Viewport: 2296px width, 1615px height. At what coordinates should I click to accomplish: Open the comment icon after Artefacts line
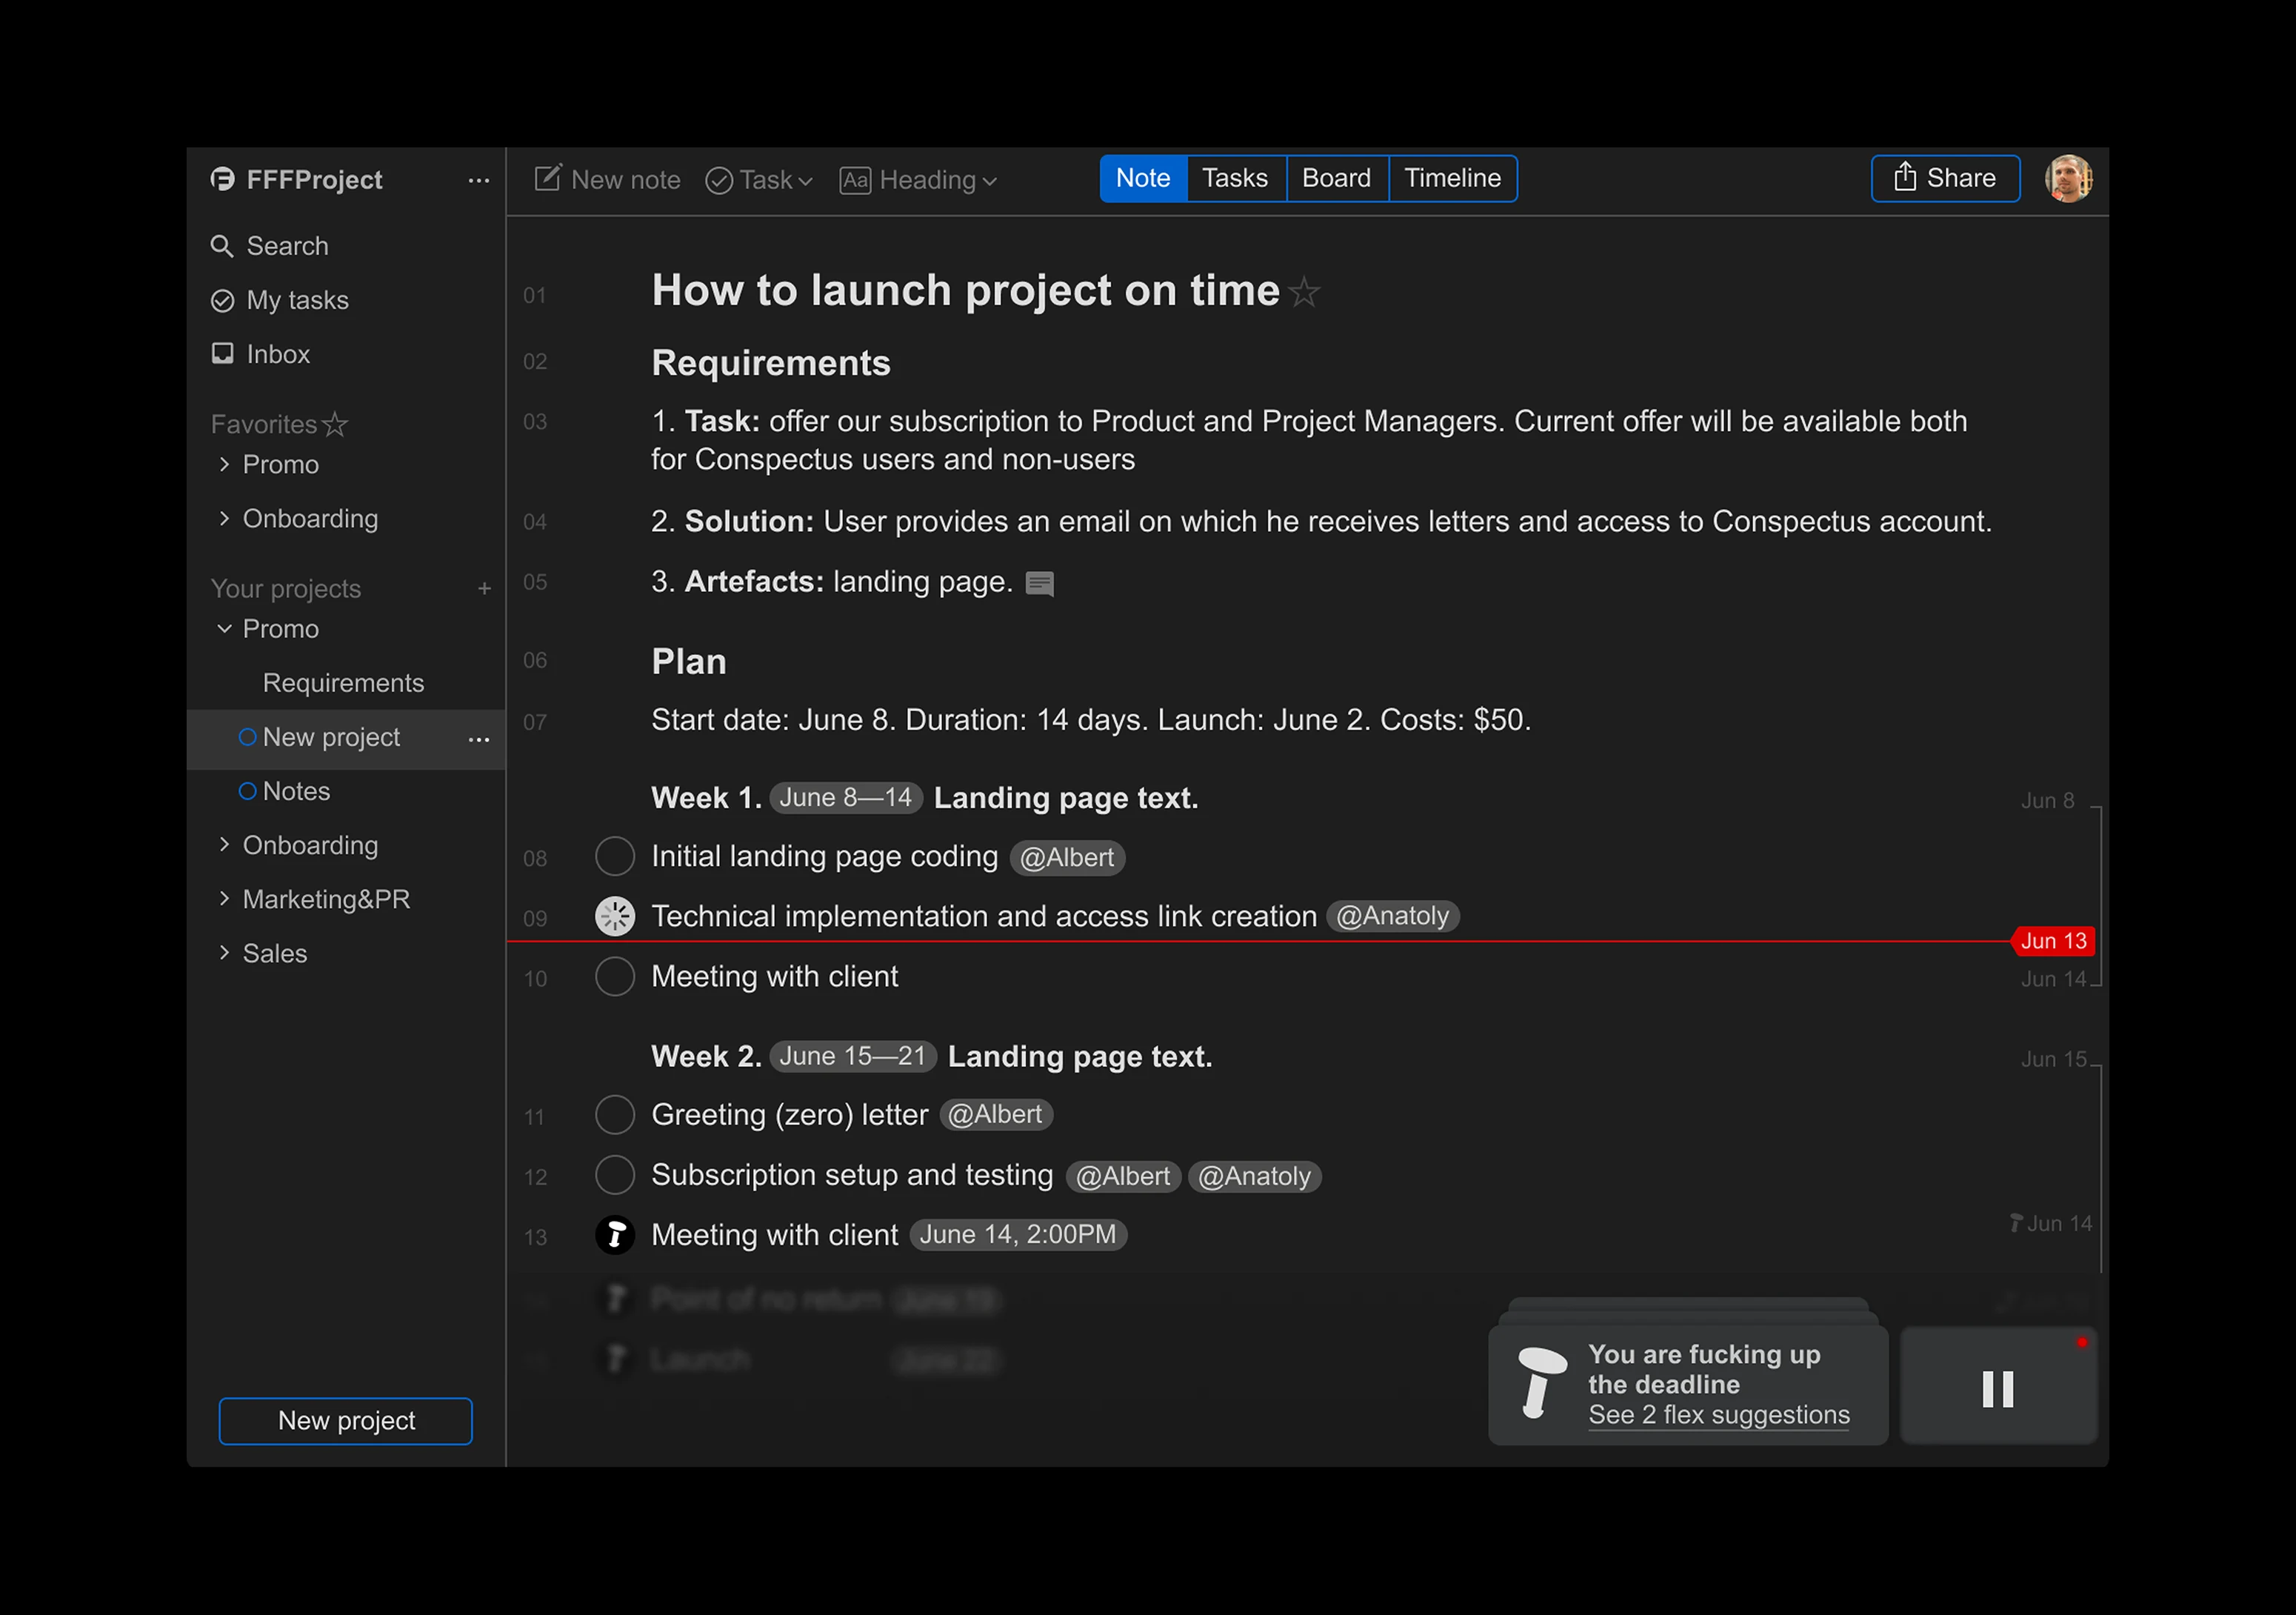tap(1039, 583)
